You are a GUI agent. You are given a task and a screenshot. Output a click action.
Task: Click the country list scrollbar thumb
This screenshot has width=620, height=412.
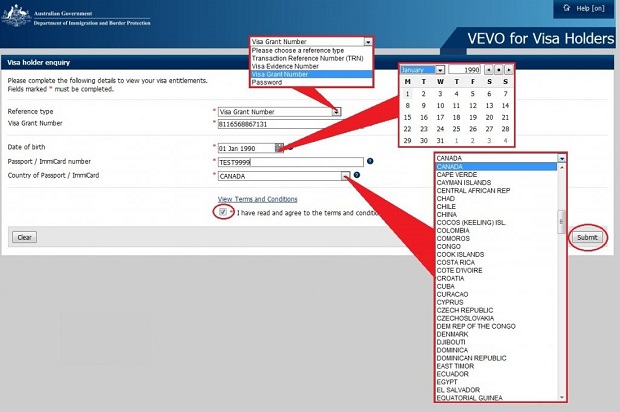561,222
